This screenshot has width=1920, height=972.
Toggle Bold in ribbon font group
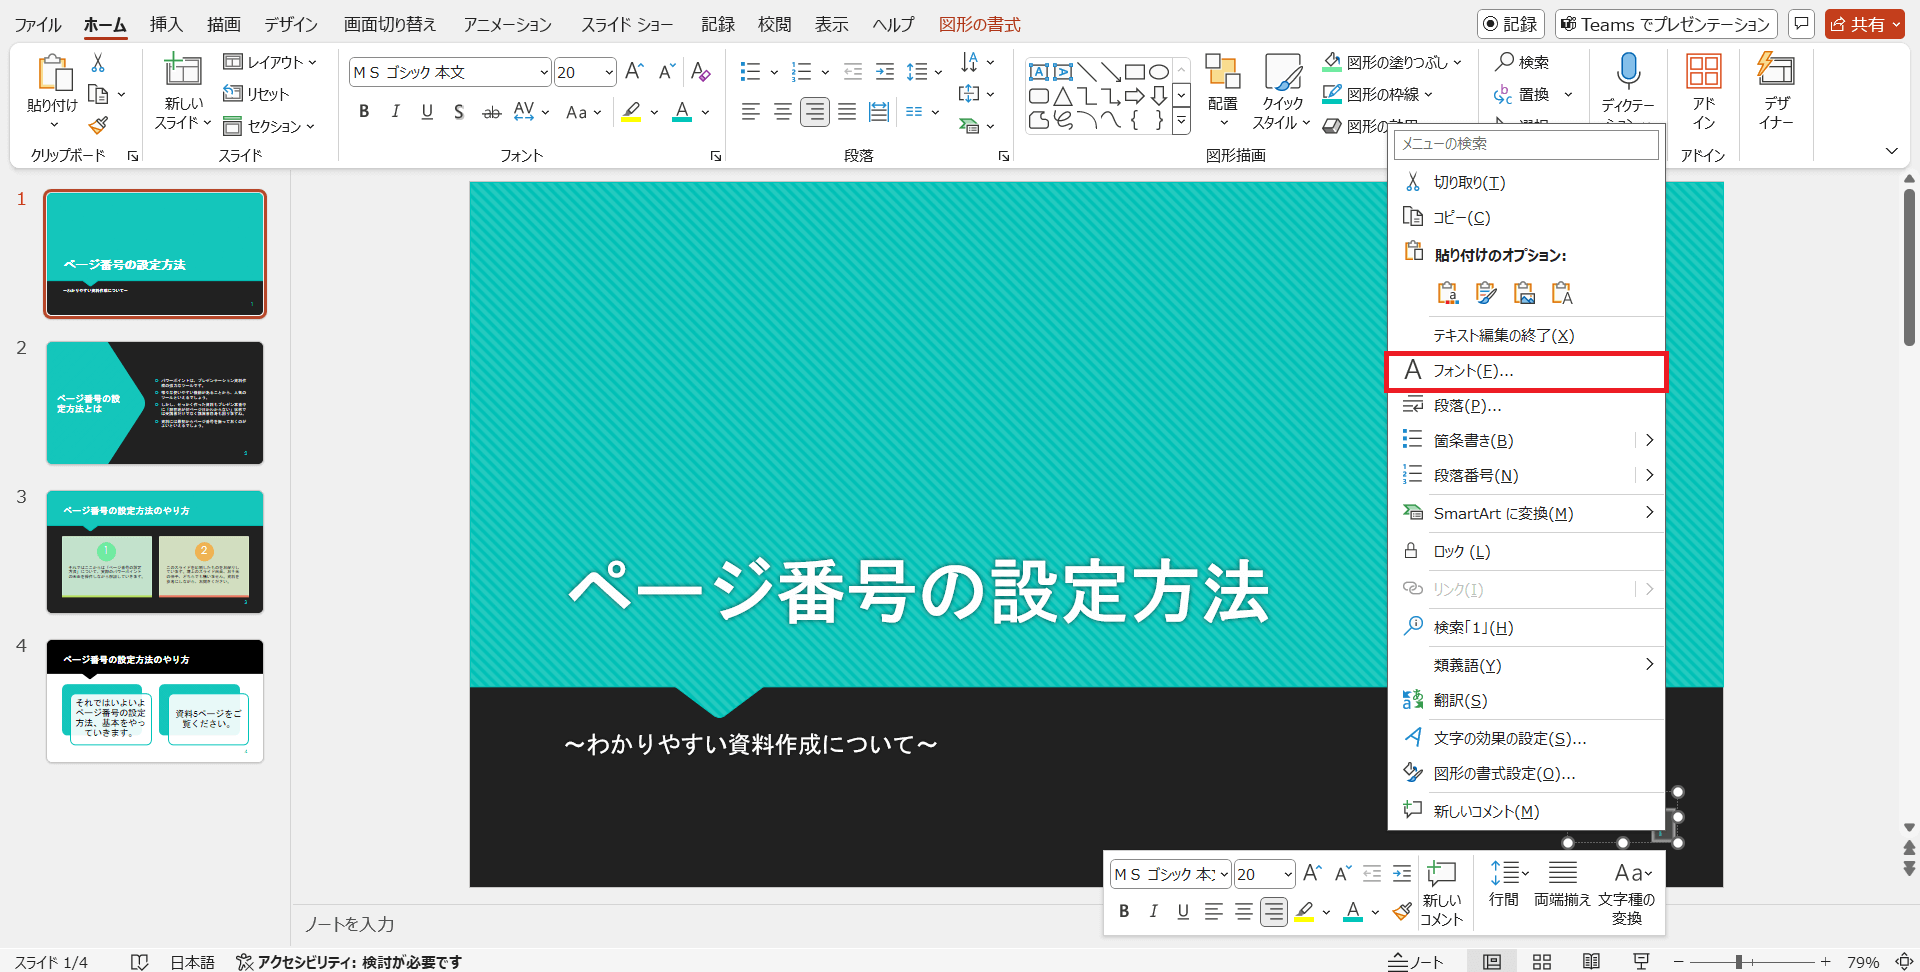[364, 112]
